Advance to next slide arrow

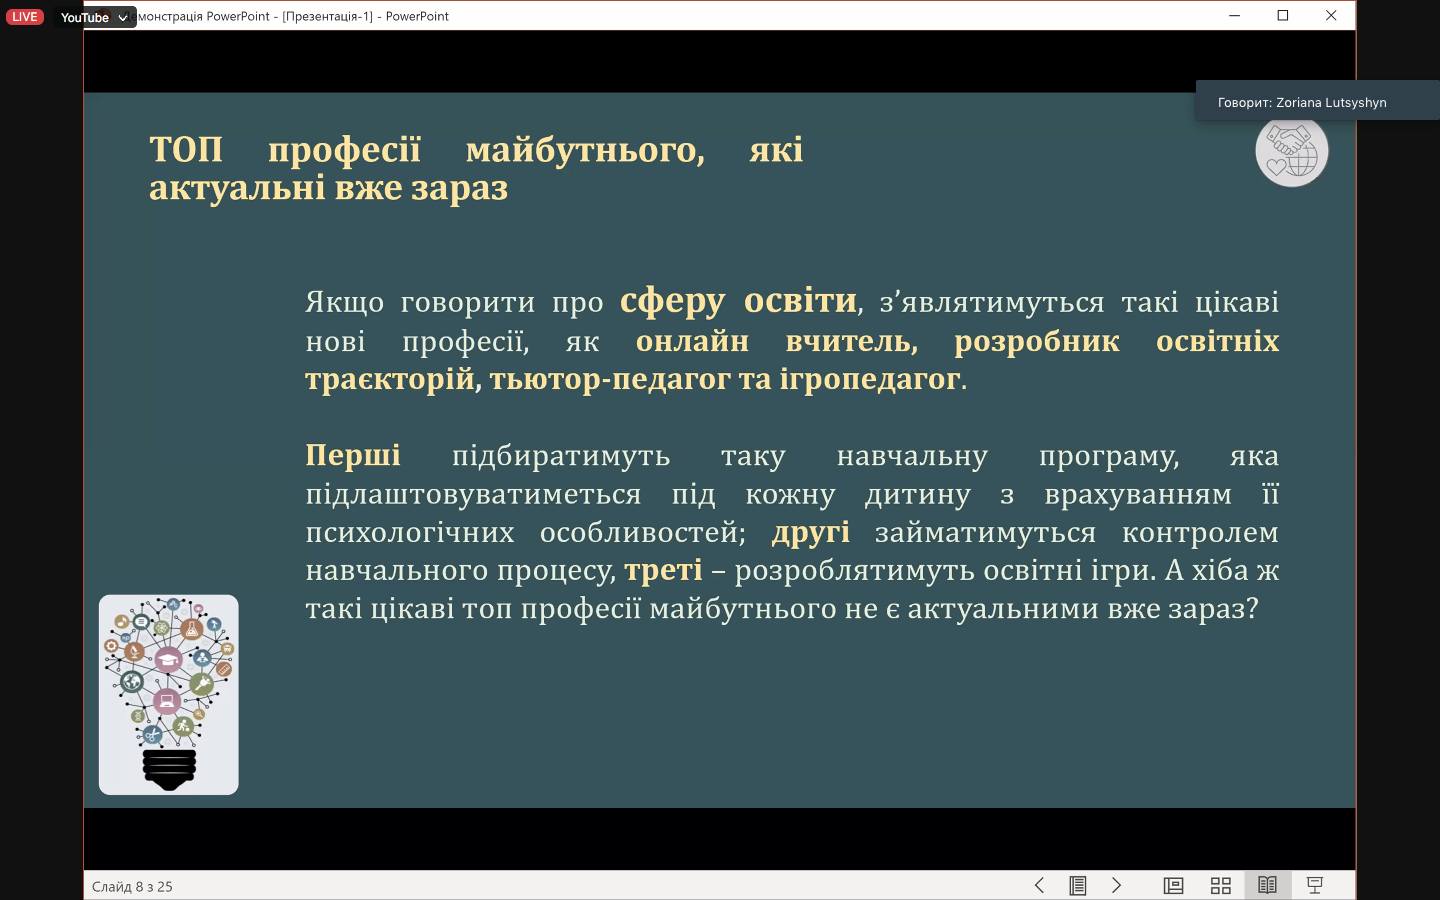coord(1116,885)
